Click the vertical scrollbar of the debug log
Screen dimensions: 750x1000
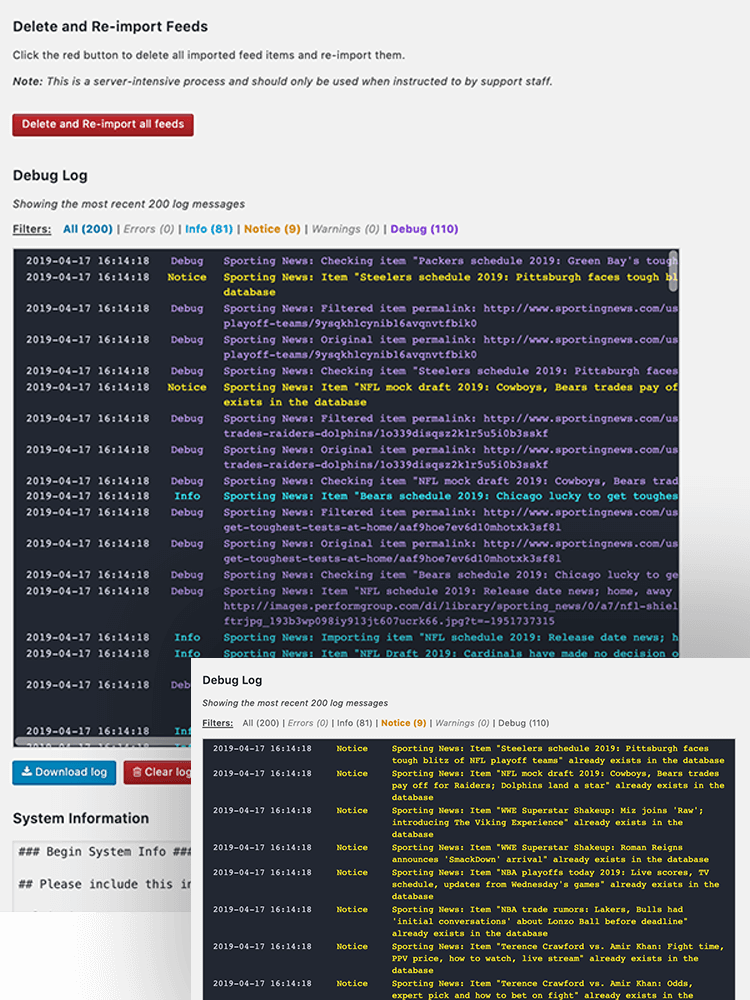[673, 272]
